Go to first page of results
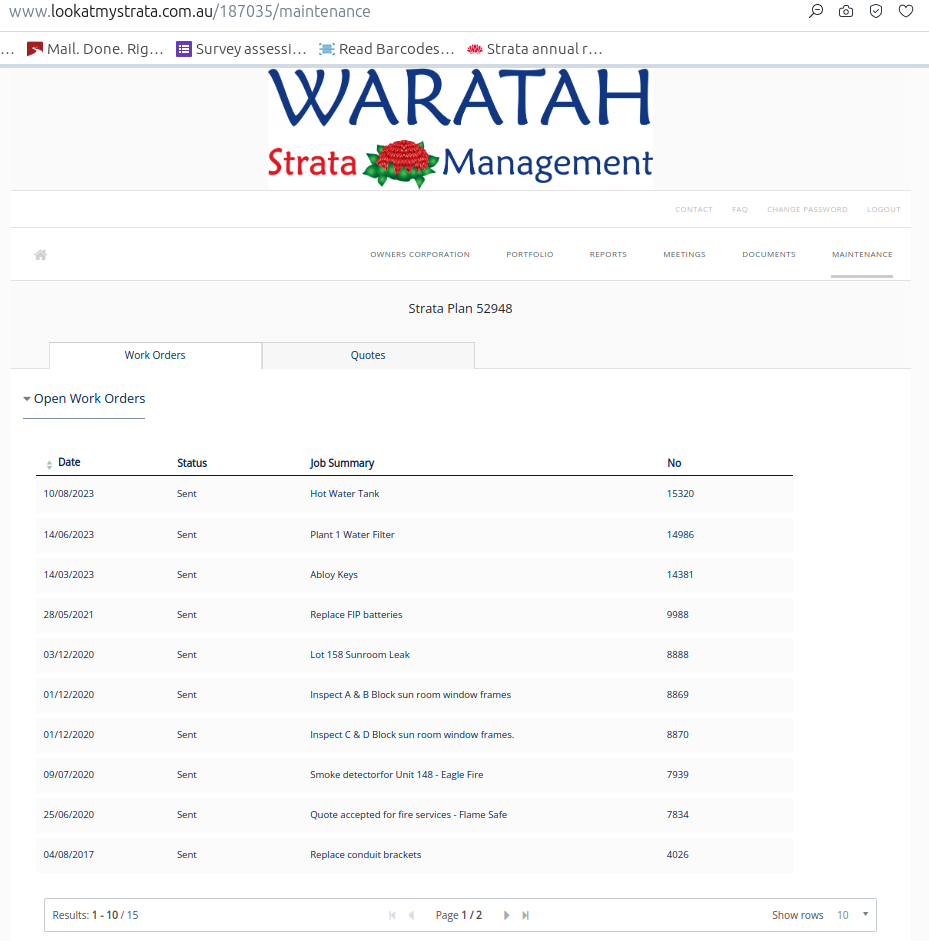Viewport: 929px width, 941px height. click(x=392, y=915)
